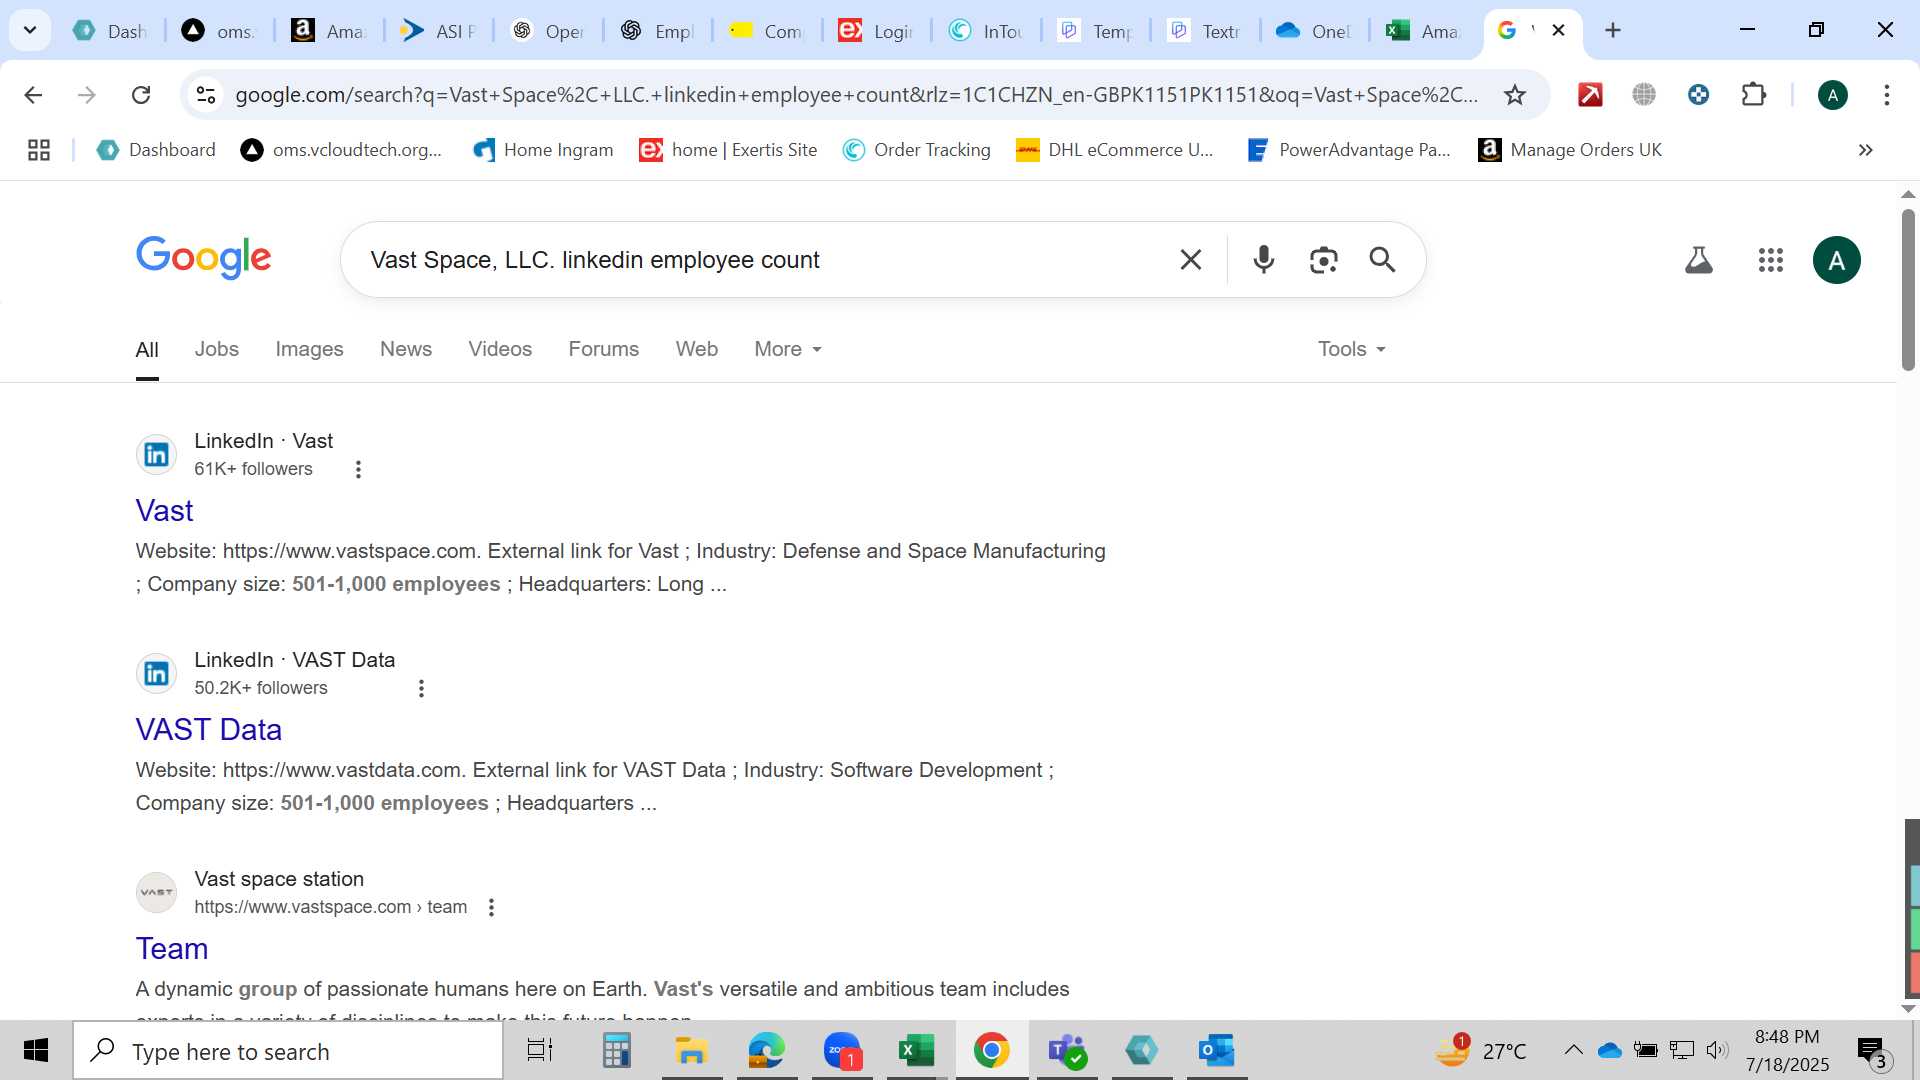Screen dimensions: 1920x1080
Task: Click the red arrow extension icon
Action: click(1590, 95)
